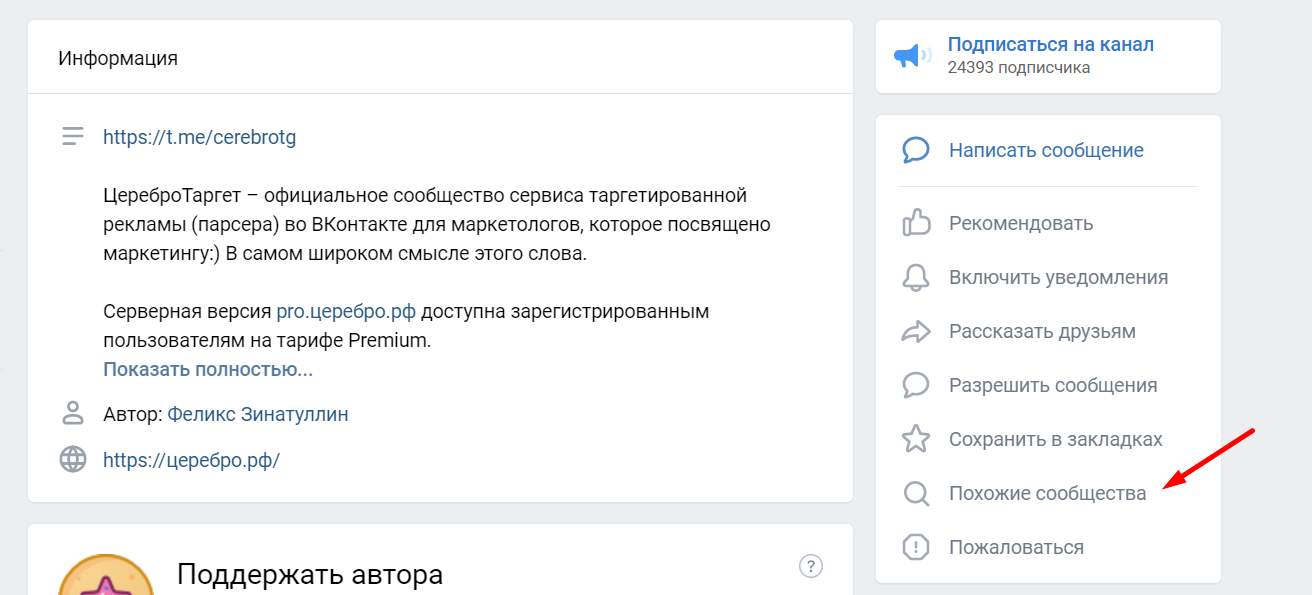1312x595 pixels.
Task: Open author Феликс Зинатуллин profile
Action: [258, 414]
